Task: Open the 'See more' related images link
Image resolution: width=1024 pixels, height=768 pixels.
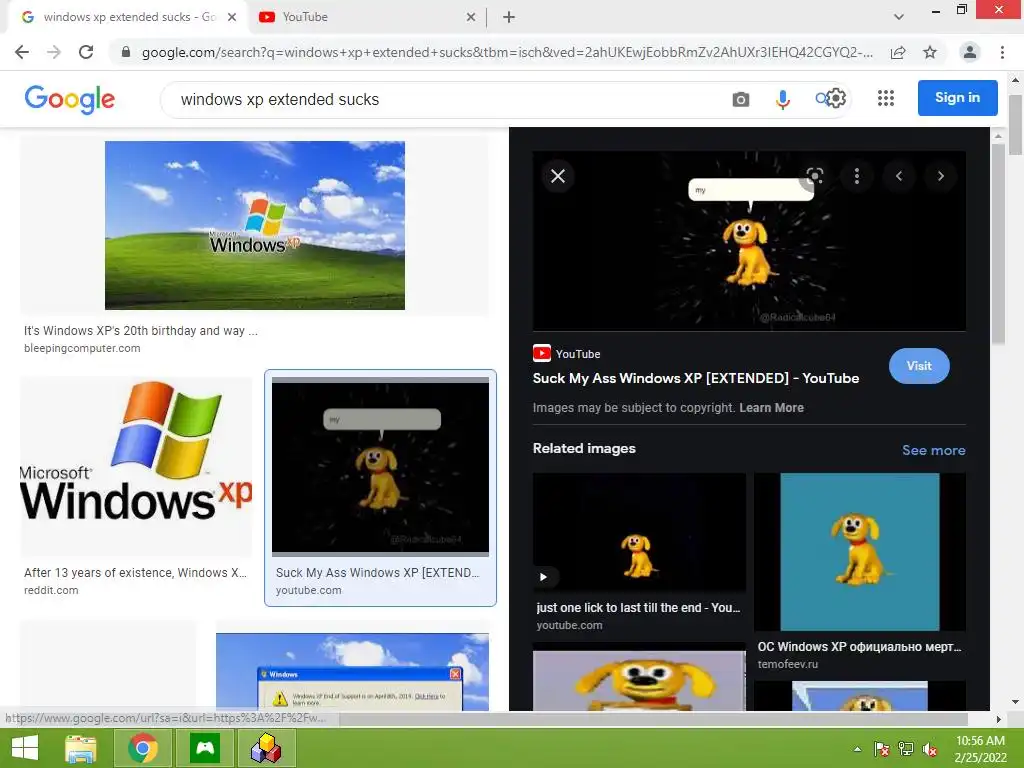Action: point(933,450)
